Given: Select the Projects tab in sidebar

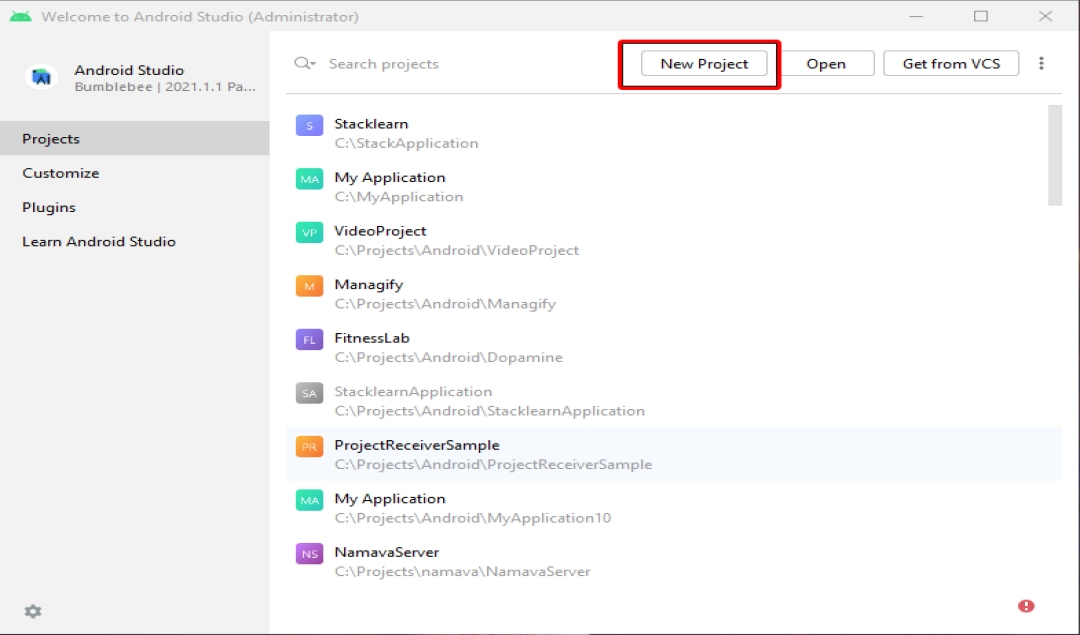Looking at the screenshot, I should [x=135, y=138].
